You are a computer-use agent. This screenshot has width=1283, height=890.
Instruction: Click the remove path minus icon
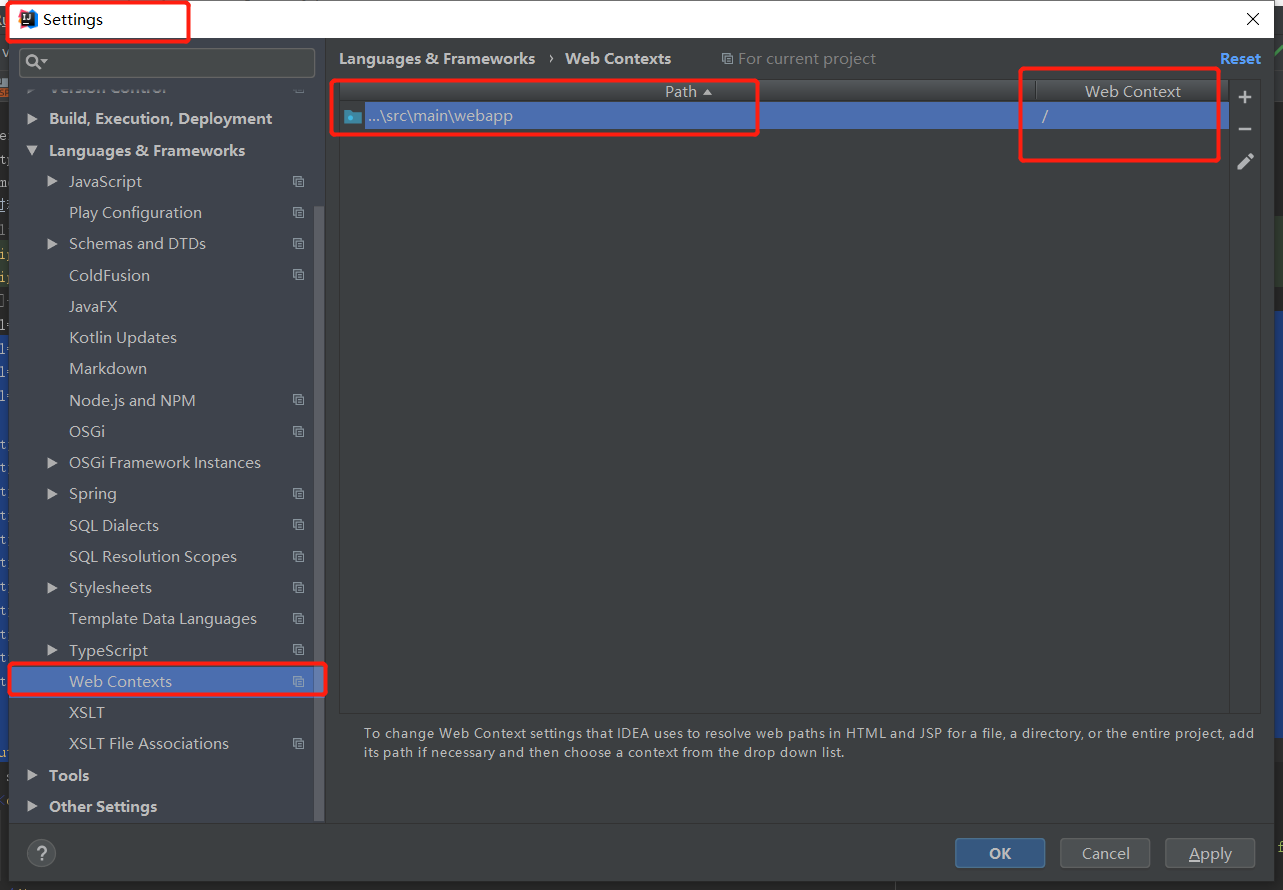[1245, 129]
